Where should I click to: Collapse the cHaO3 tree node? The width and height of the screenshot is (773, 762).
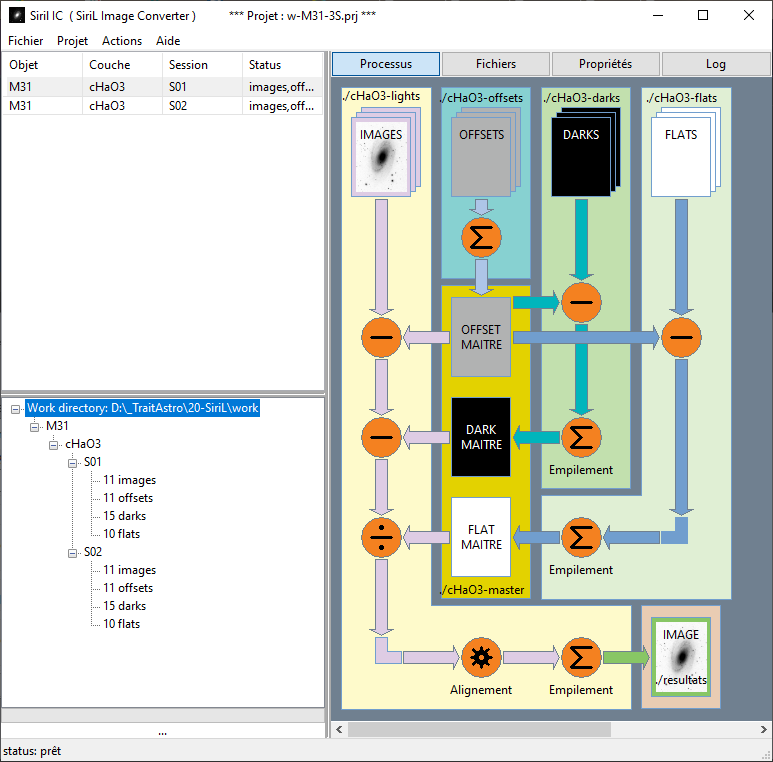[54, 445]
